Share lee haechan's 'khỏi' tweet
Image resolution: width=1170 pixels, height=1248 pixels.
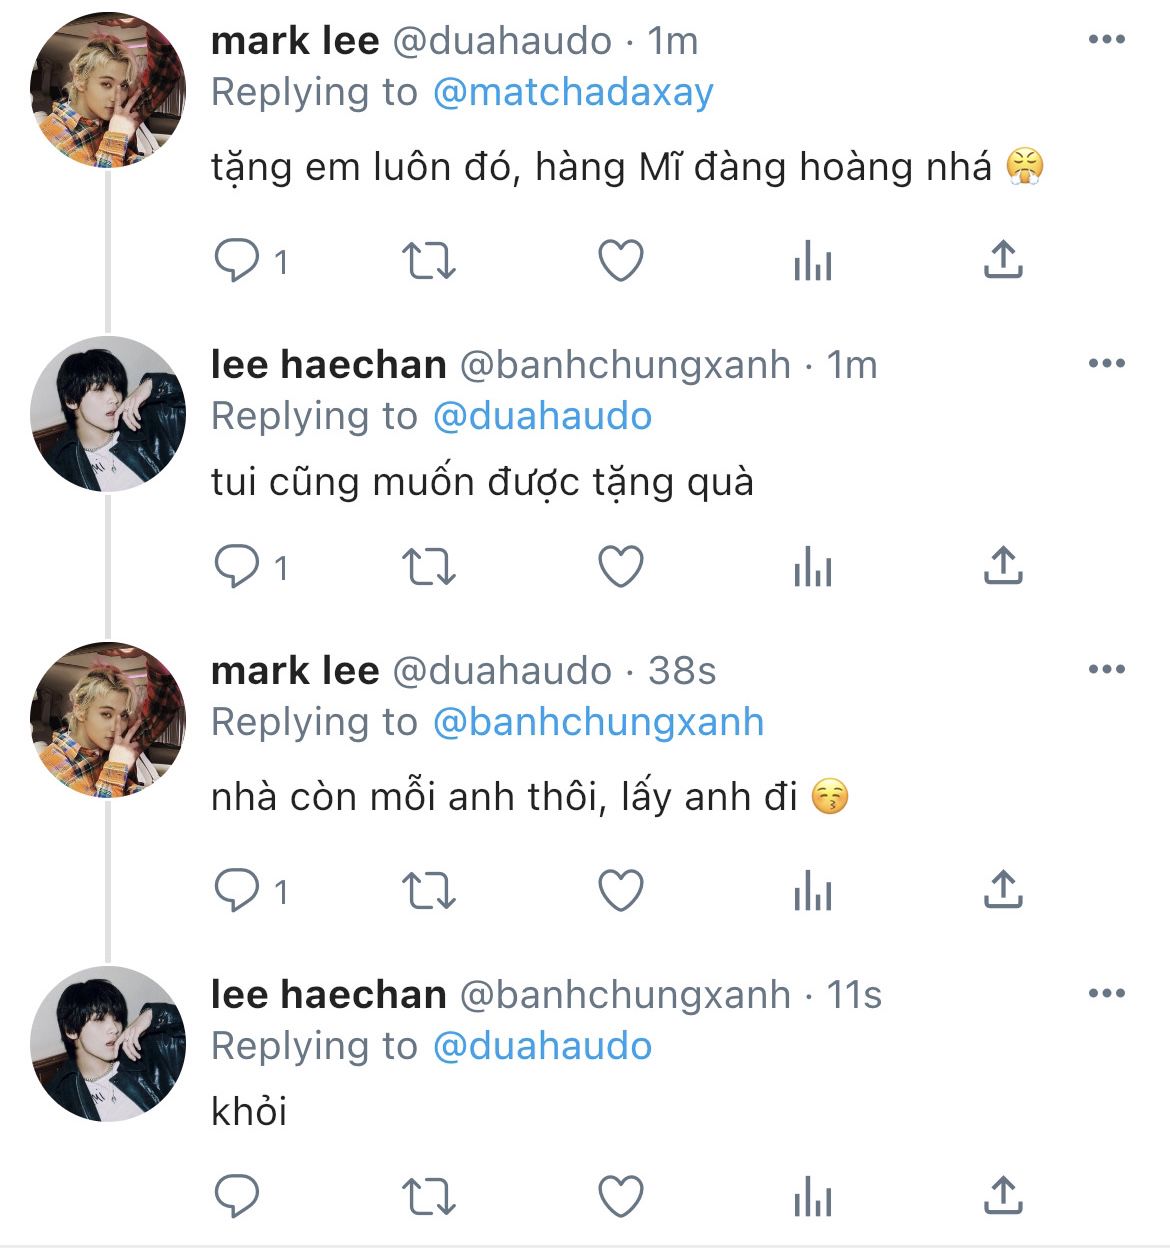click(x=1002, y=1195)
